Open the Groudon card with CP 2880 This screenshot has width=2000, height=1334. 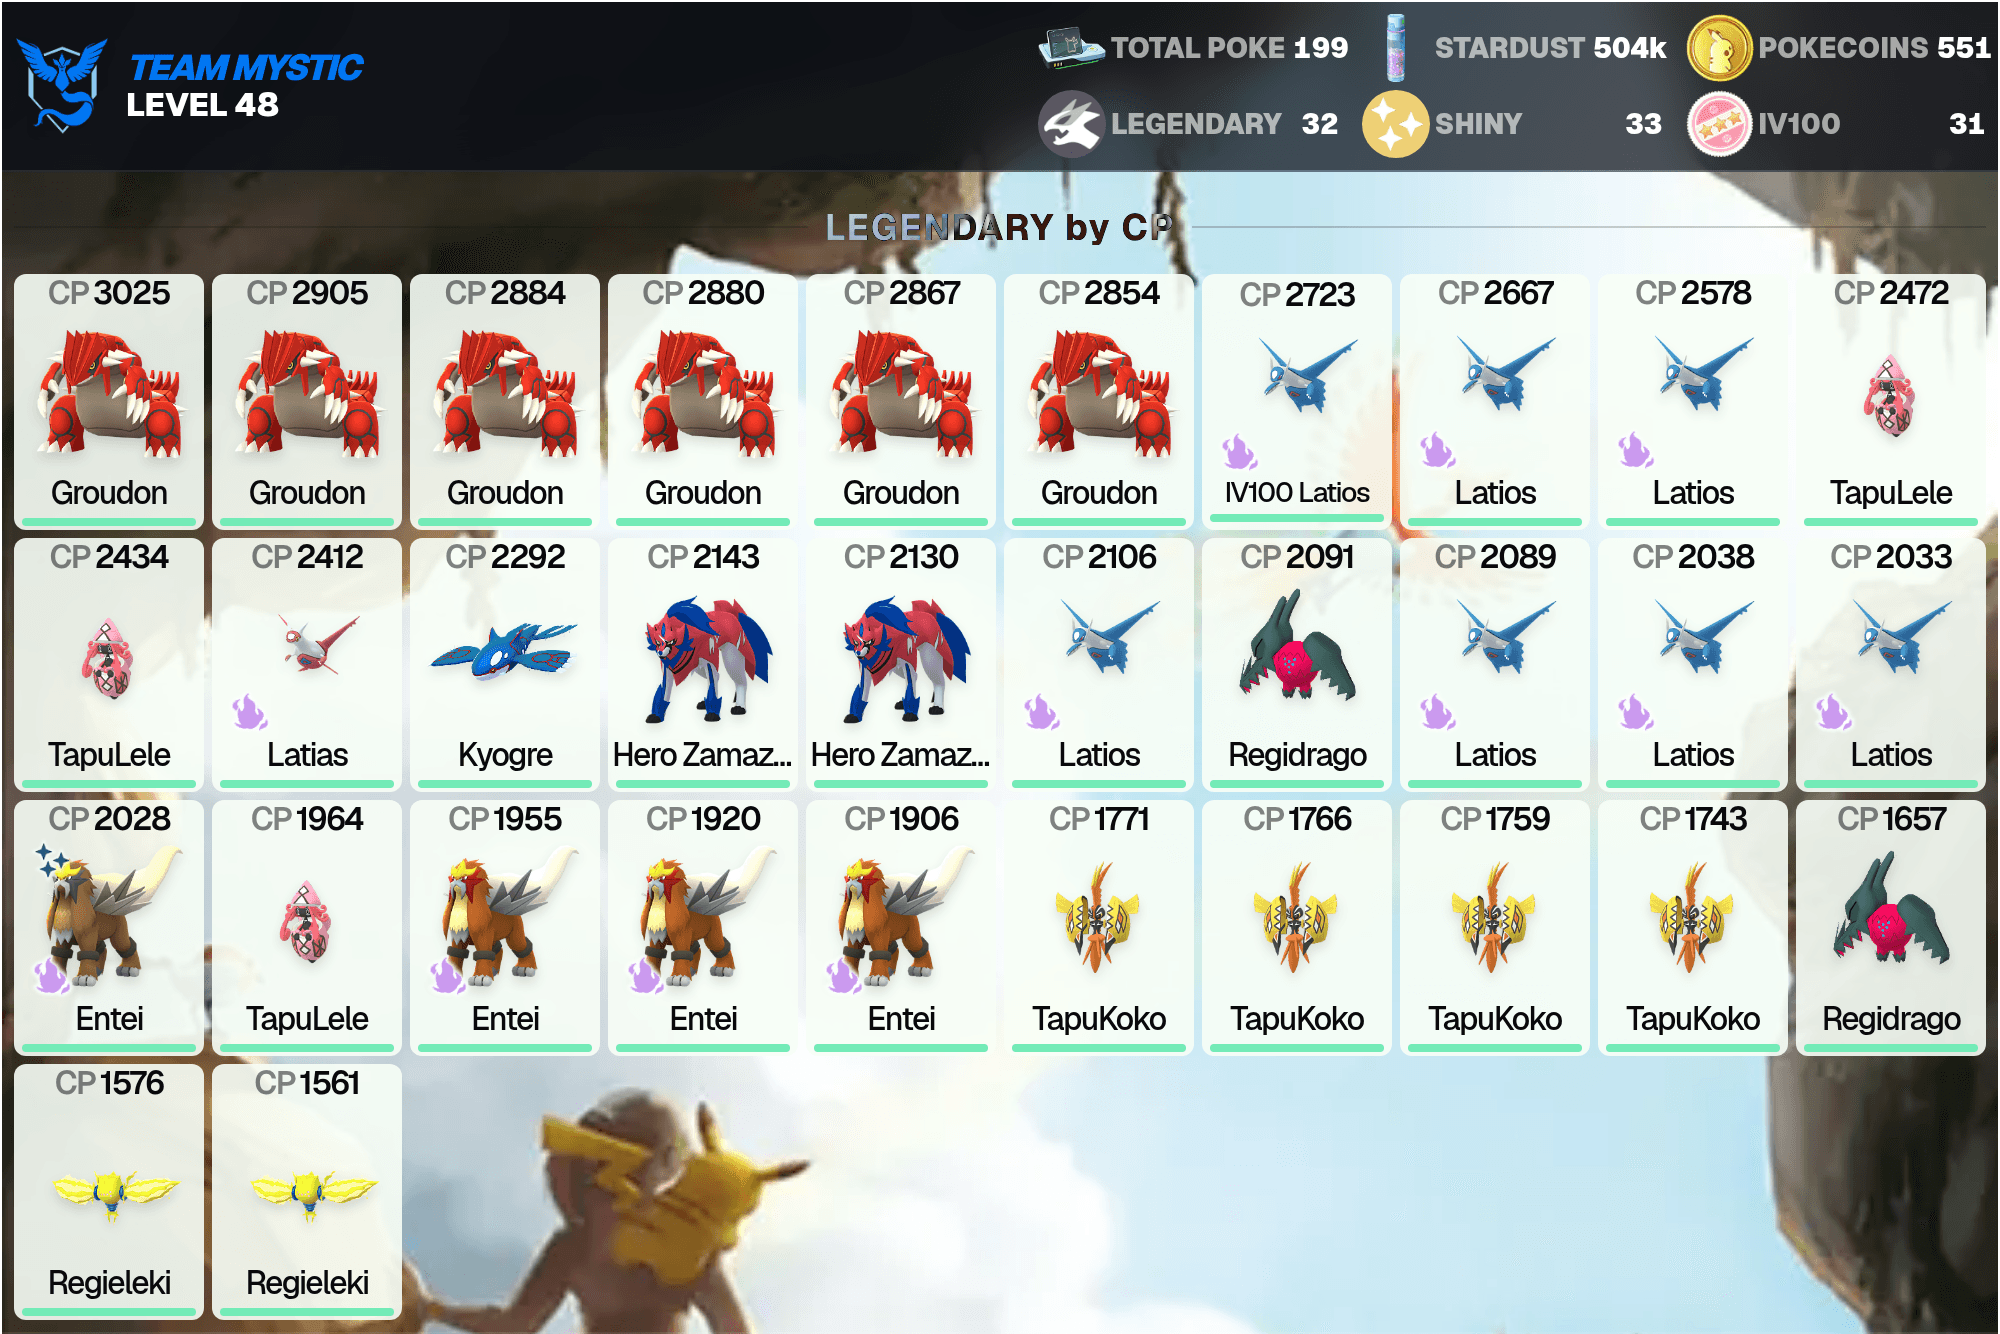point(703,401)
